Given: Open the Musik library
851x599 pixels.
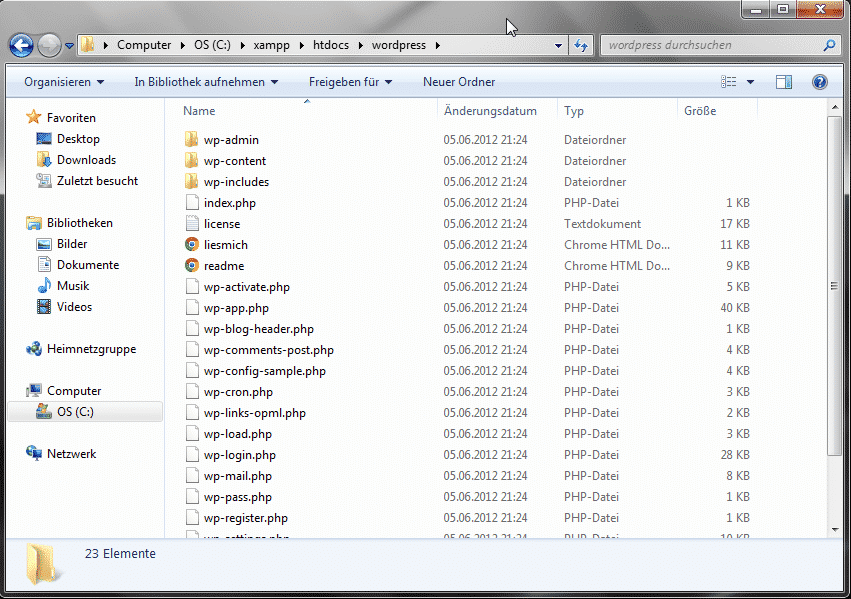Looking at the screenshot, I should pos(73,286).
